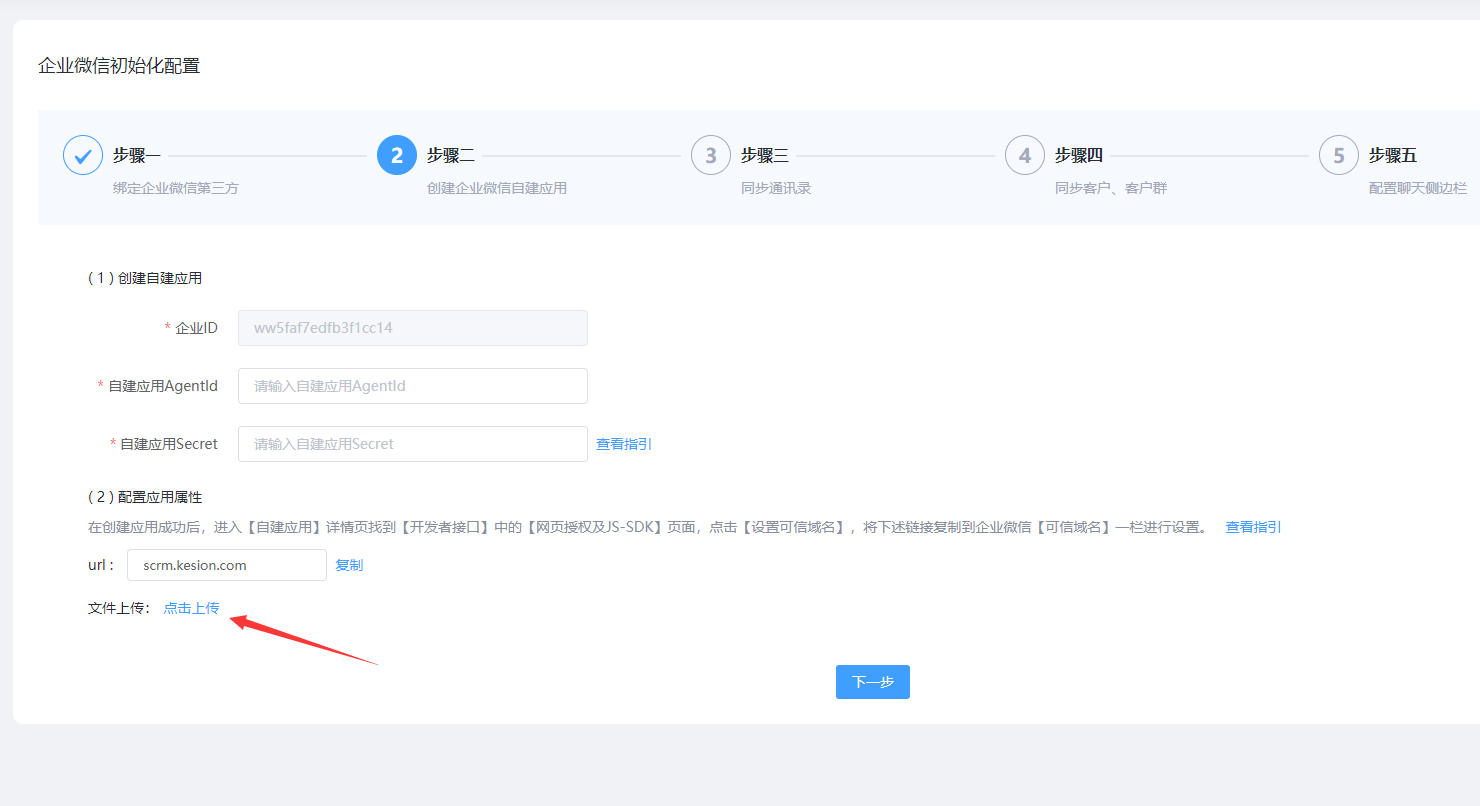Select the 步骤一 step label
1480x806 pixels.
pyautogui.click(x=137, y=156)
